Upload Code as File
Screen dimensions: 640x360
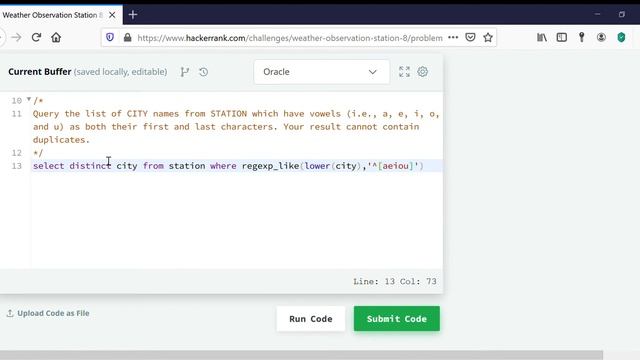click(48, 313)
